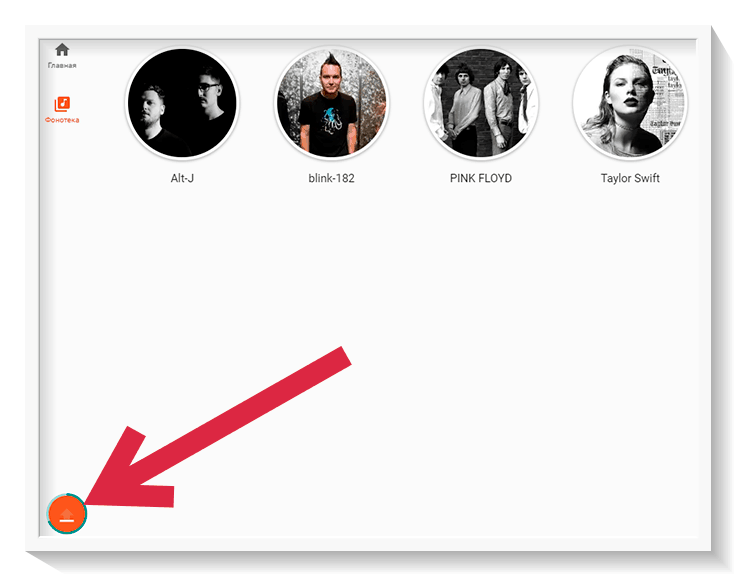Click the PINK FLOYD artist name
The width and height of the screenshot is (736, 576).
click(481, 178)
